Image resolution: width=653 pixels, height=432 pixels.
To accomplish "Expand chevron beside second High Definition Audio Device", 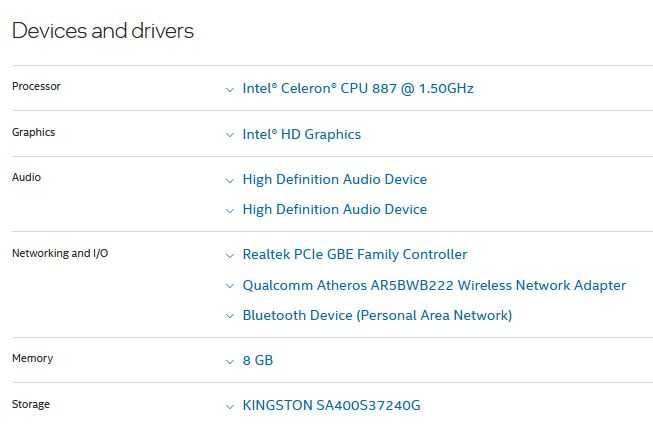I will (x=229, y=211).
